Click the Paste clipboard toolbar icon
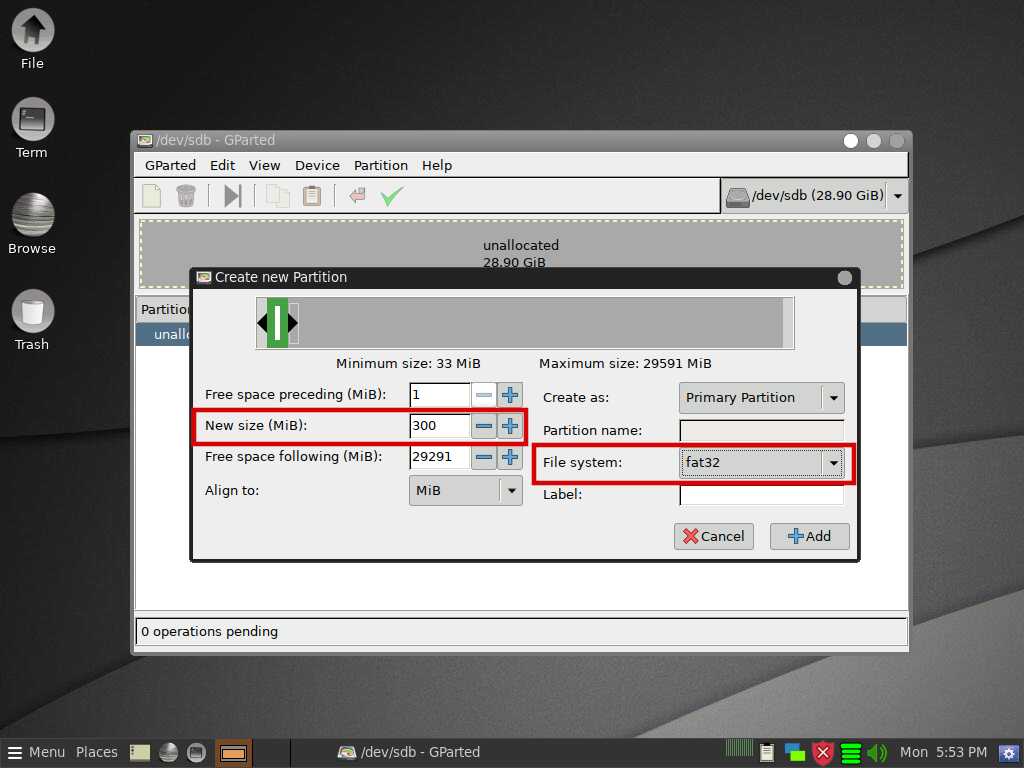The image size is (1024, 768). point(312,196)
